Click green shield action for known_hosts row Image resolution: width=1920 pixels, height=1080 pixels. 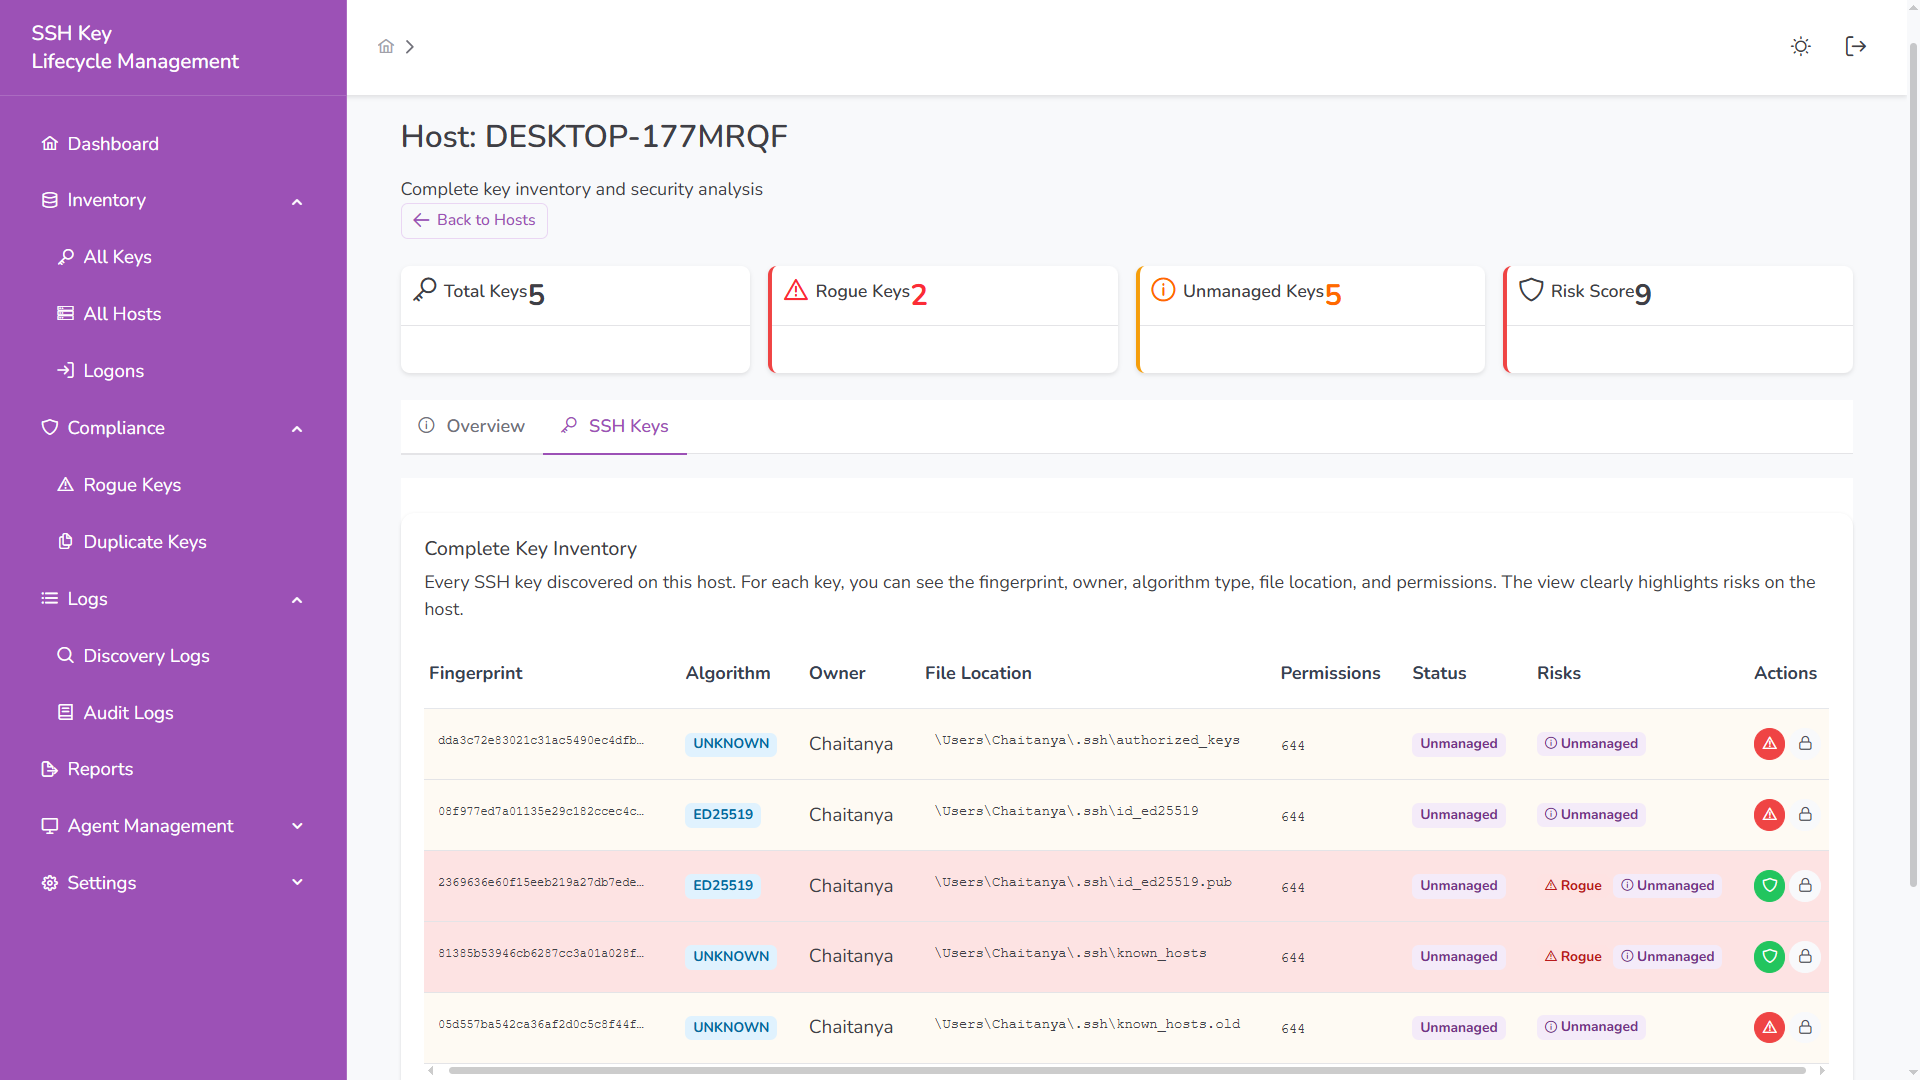[1768, 957]
